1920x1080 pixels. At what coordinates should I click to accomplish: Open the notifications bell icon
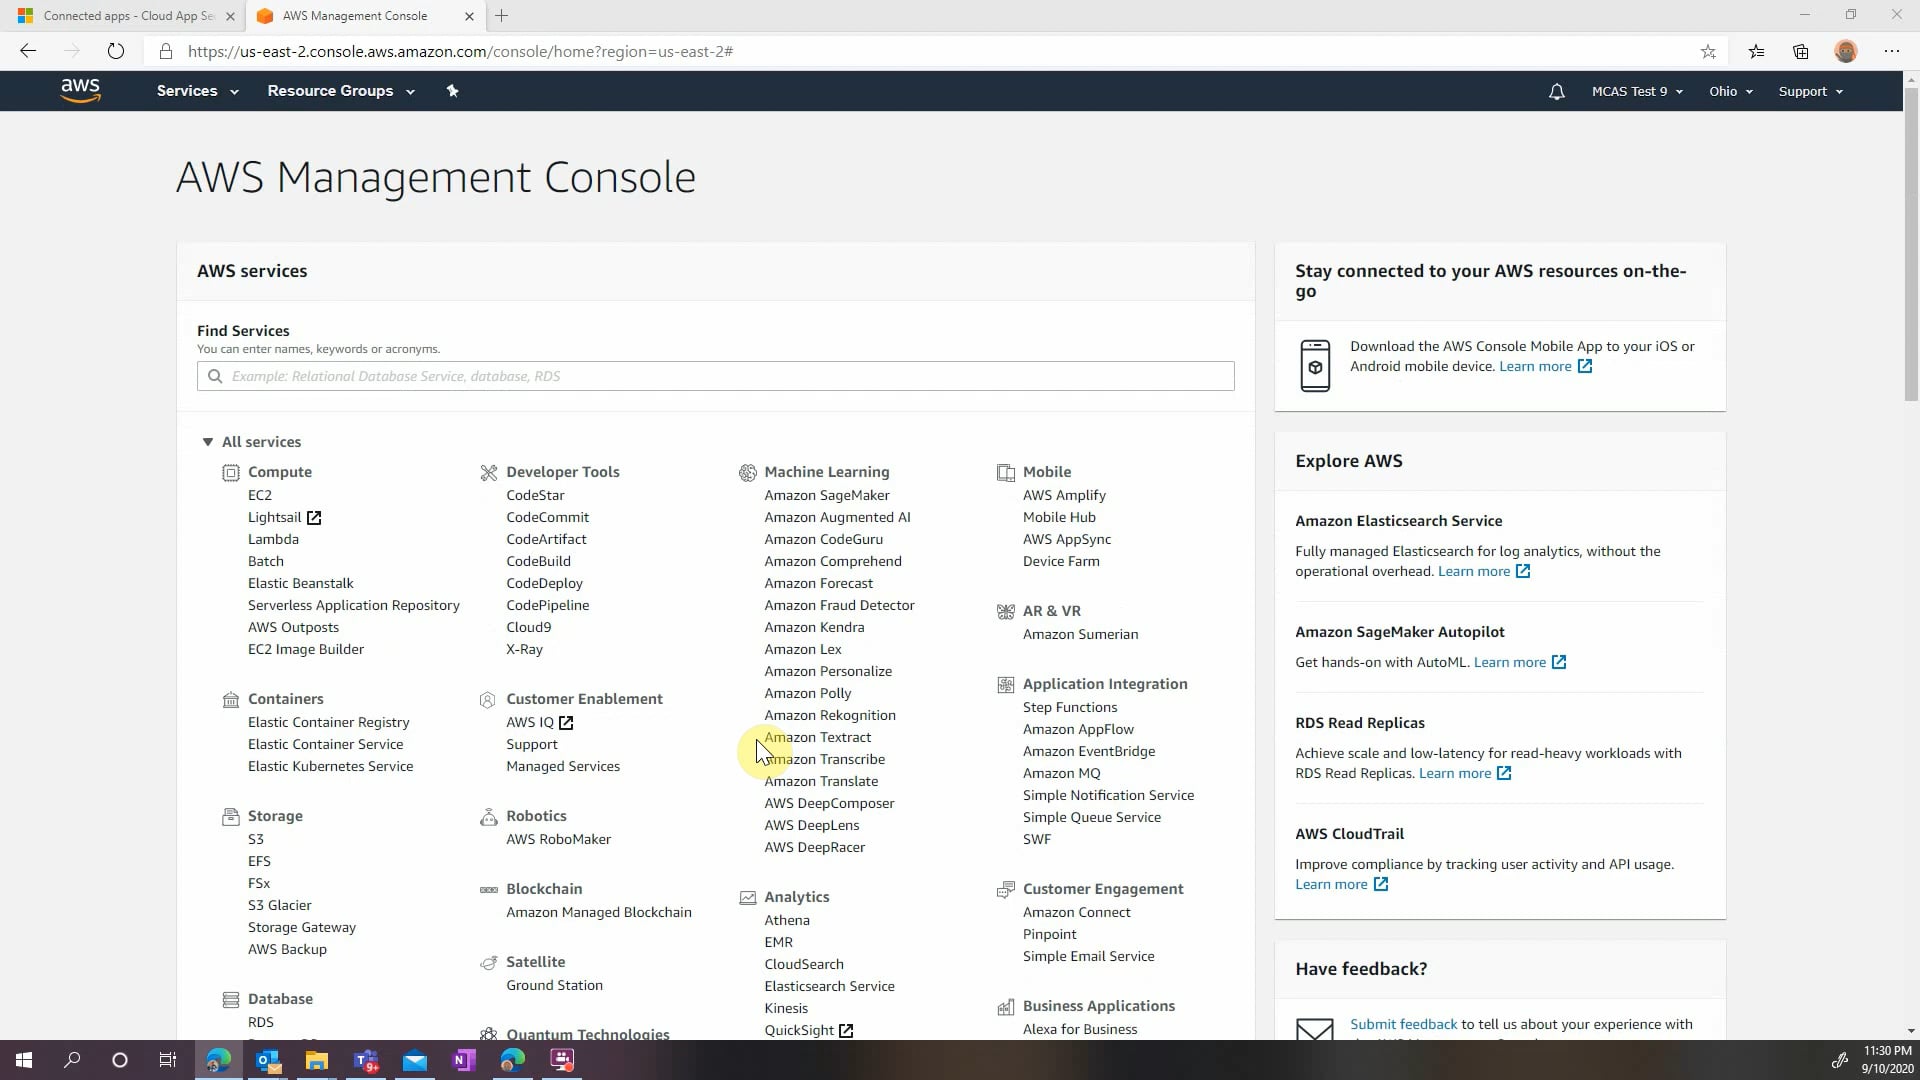coord(1556,92)
